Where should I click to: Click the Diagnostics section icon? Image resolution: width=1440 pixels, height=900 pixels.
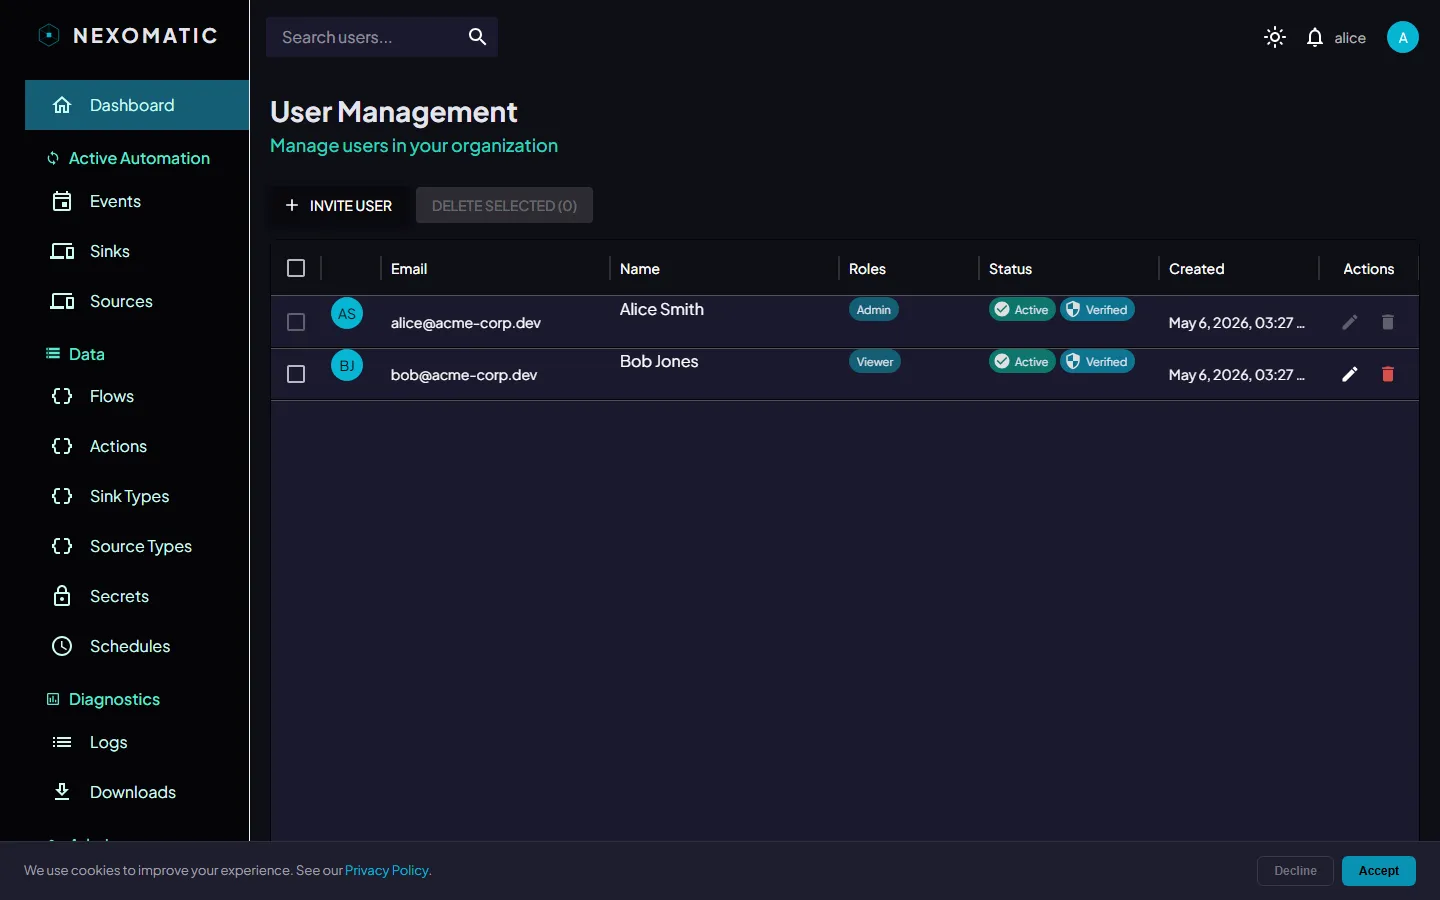coord(53,699)
